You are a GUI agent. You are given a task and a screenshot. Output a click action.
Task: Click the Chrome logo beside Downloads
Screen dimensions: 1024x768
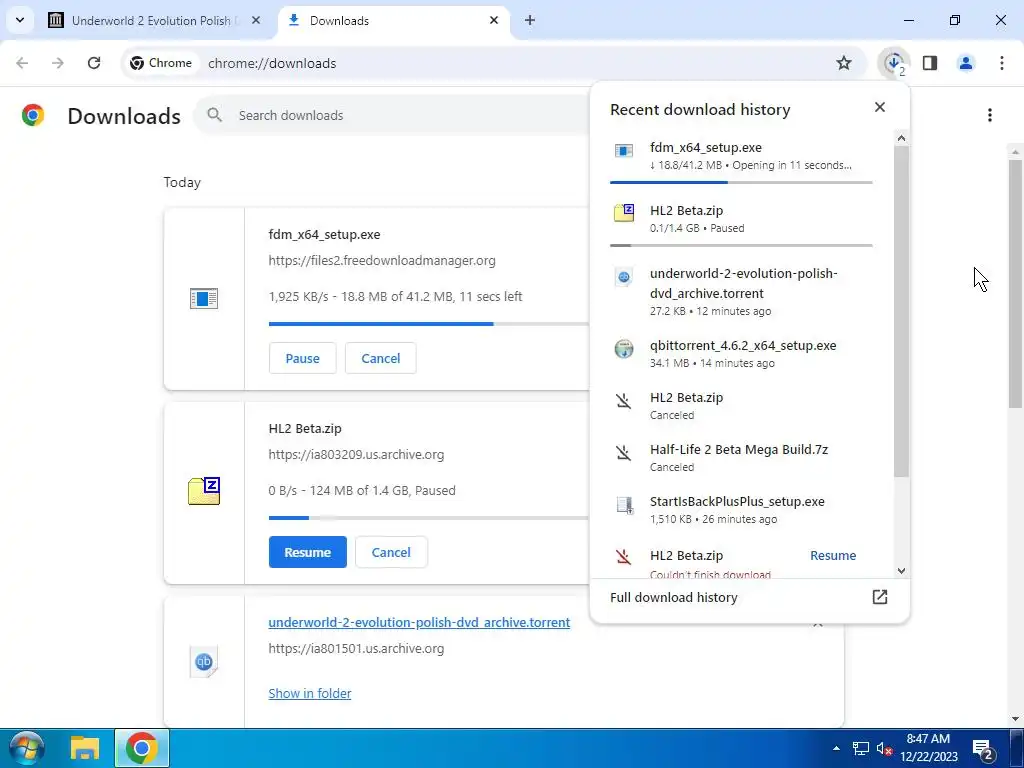33,115
